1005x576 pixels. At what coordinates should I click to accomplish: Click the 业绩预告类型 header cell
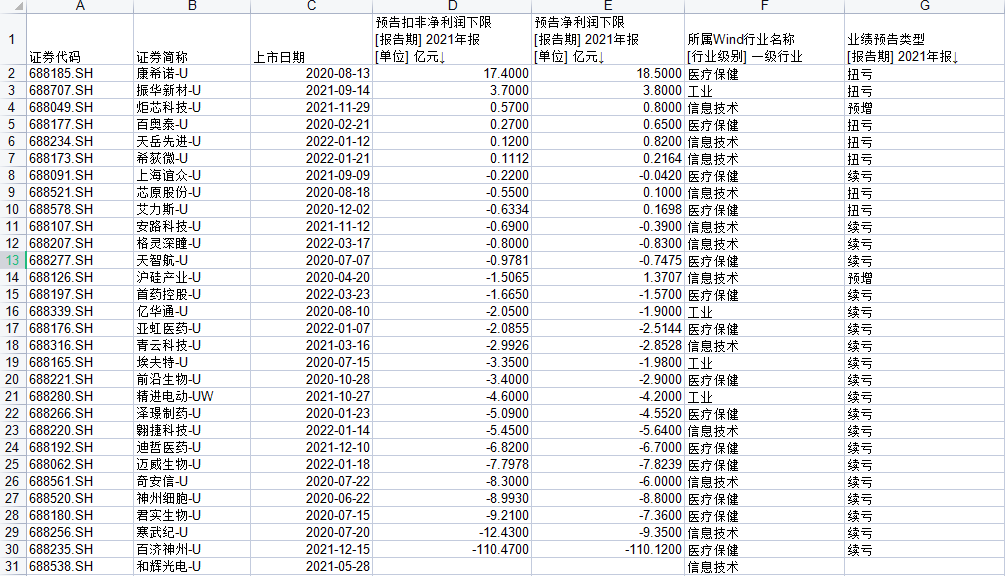(924, 38)
